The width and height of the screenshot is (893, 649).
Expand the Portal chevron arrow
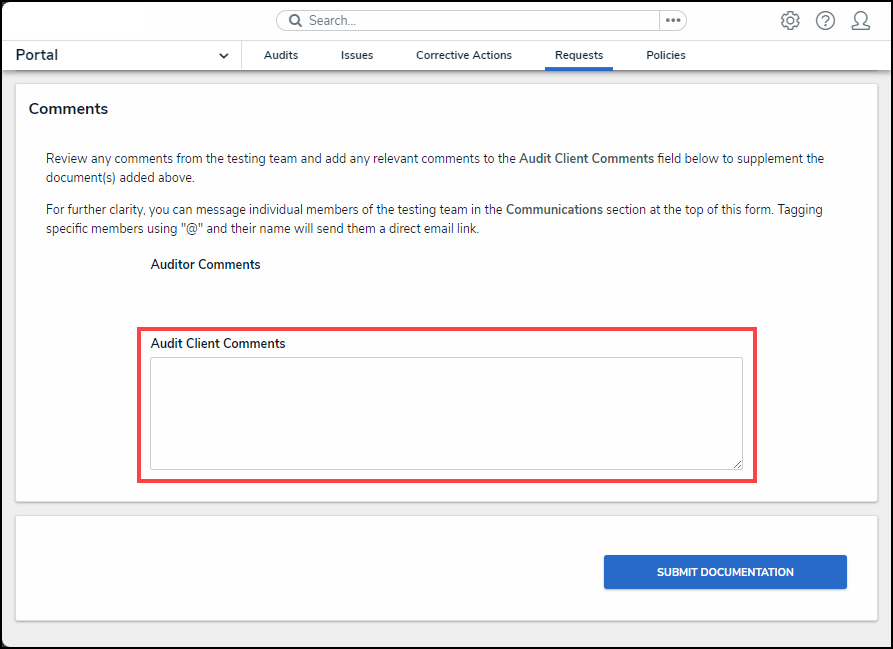tap(223, 56)
